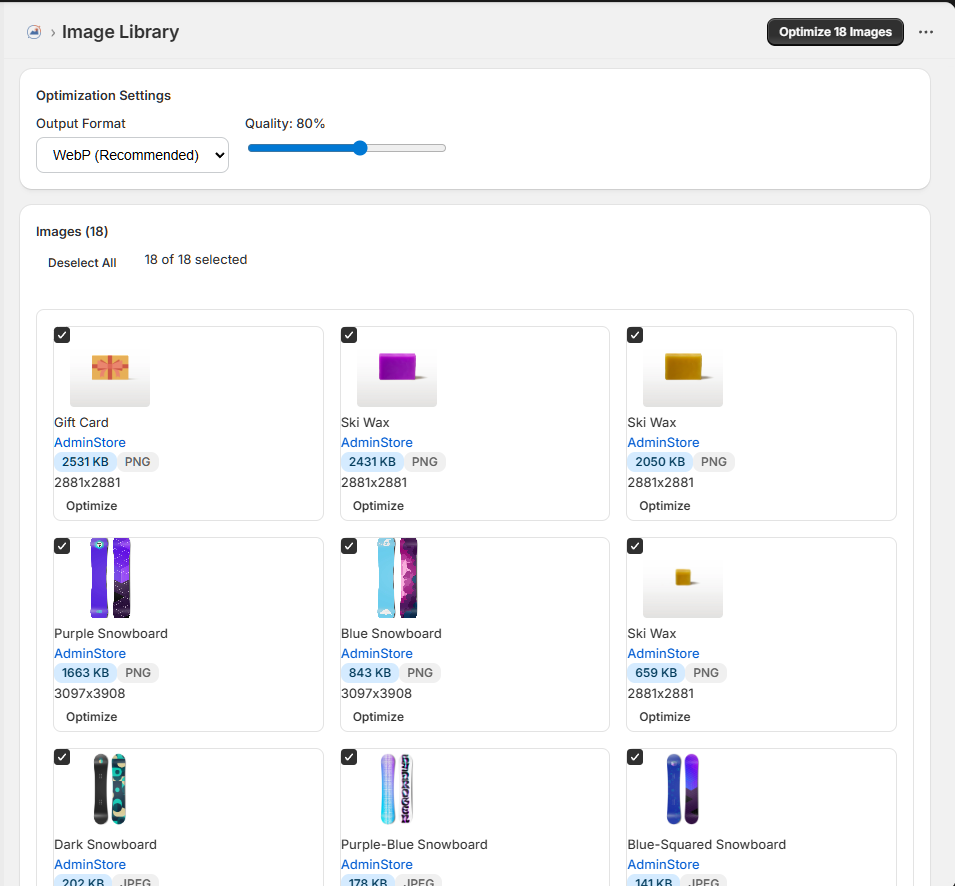The width and height of the screenshot is (955, 886).
Task: Select the Gift Card thumbnail
Action: click(110, 367)
